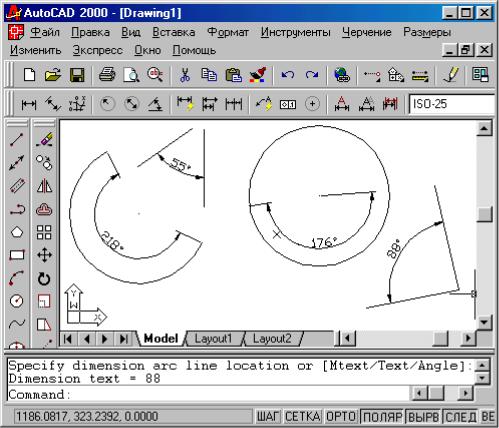Select the Rotate modify tool
This screenshot has width=499, height=428.
tap(44, 279)
